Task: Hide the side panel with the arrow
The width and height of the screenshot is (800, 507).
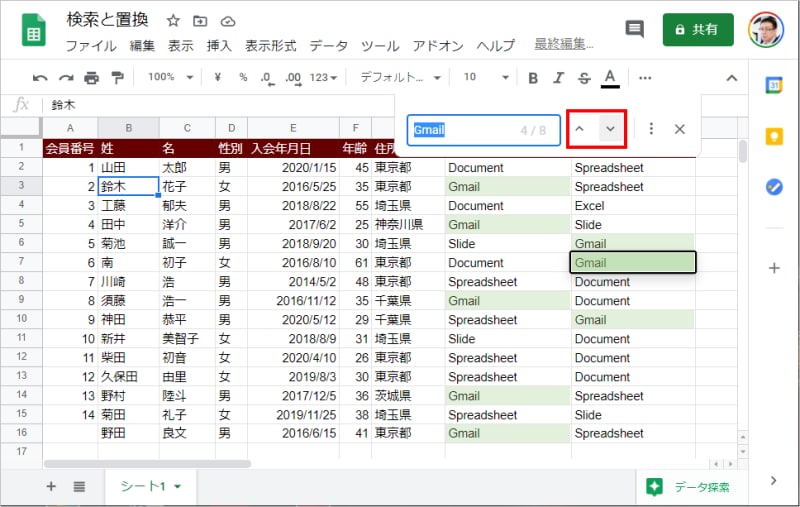Action: coord(774,480)
